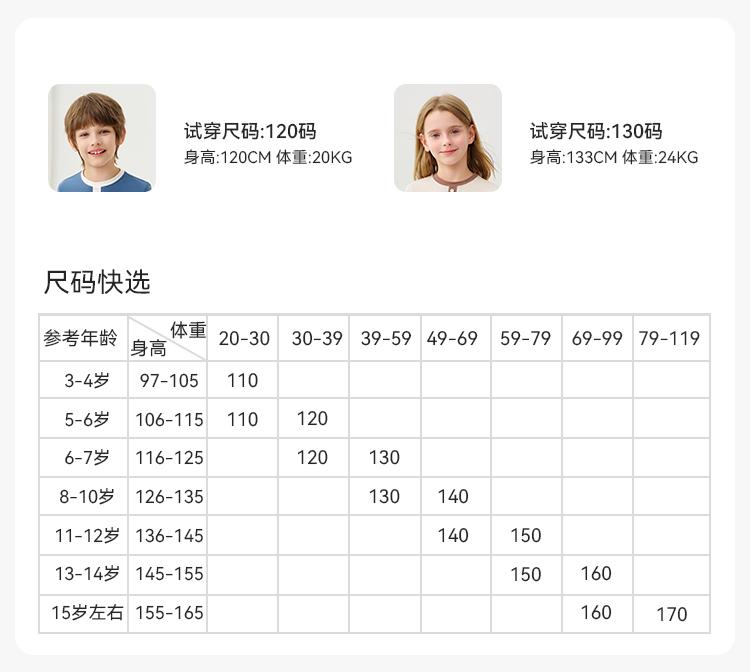Viewport: 750px width, 672px height.
Task: Click the height cell '106-115'
Action: coord(169,420)
